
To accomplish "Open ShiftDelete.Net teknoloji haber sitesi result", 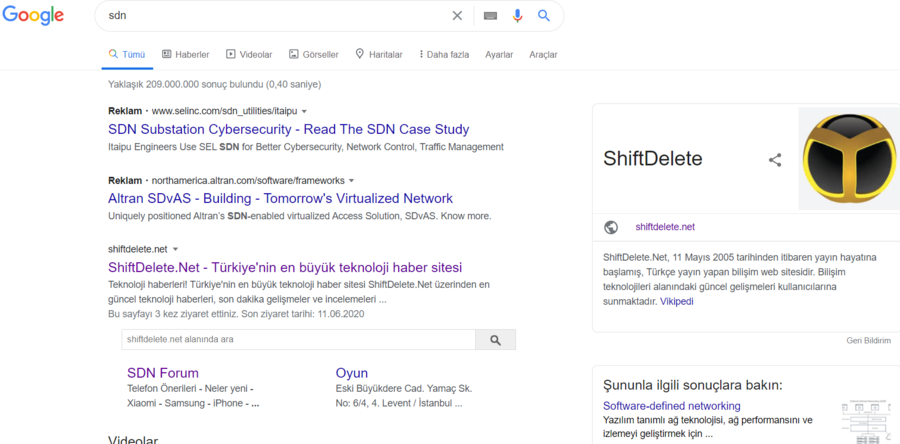I will tap(285, 268).
